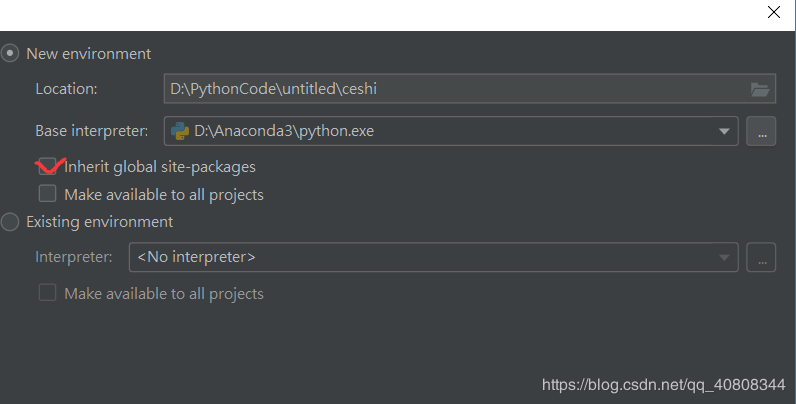Select the Existing environment radio button

(11, 222)
